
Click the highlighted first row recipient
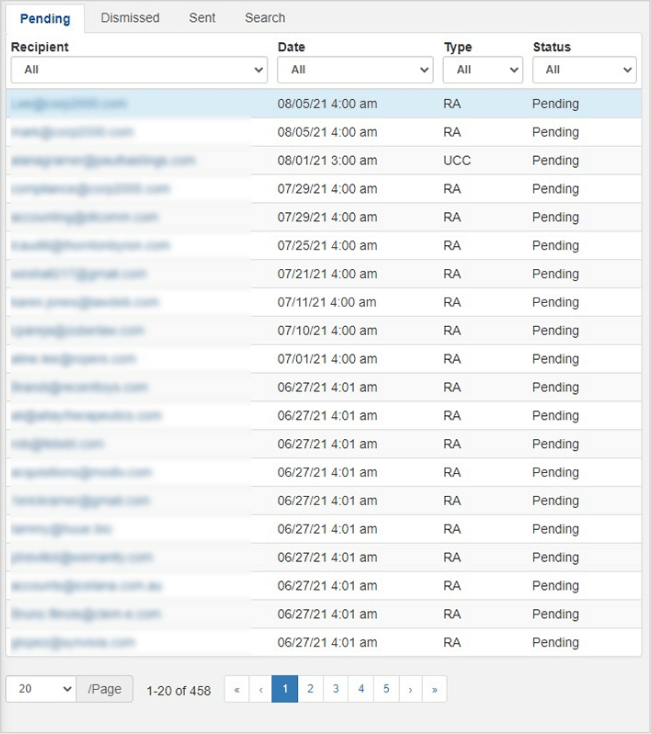tap(70, 104)
